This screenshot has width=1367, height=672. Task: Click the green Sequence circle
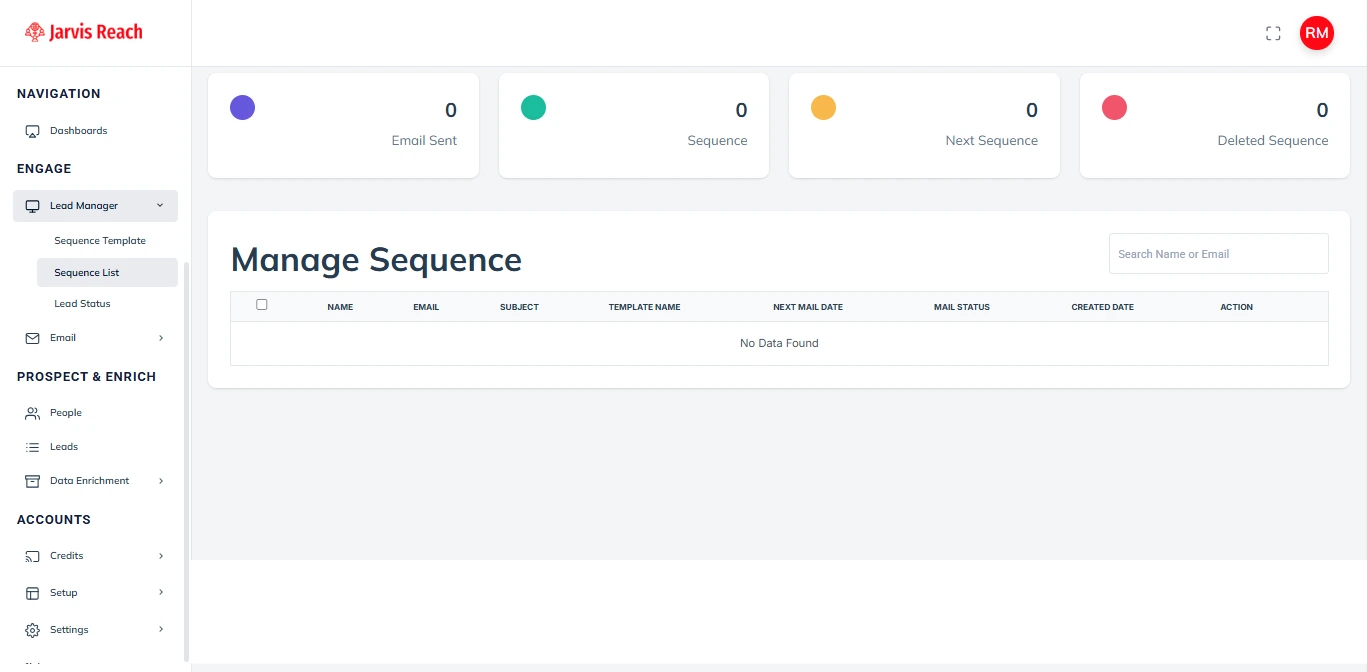coord(533,107)
